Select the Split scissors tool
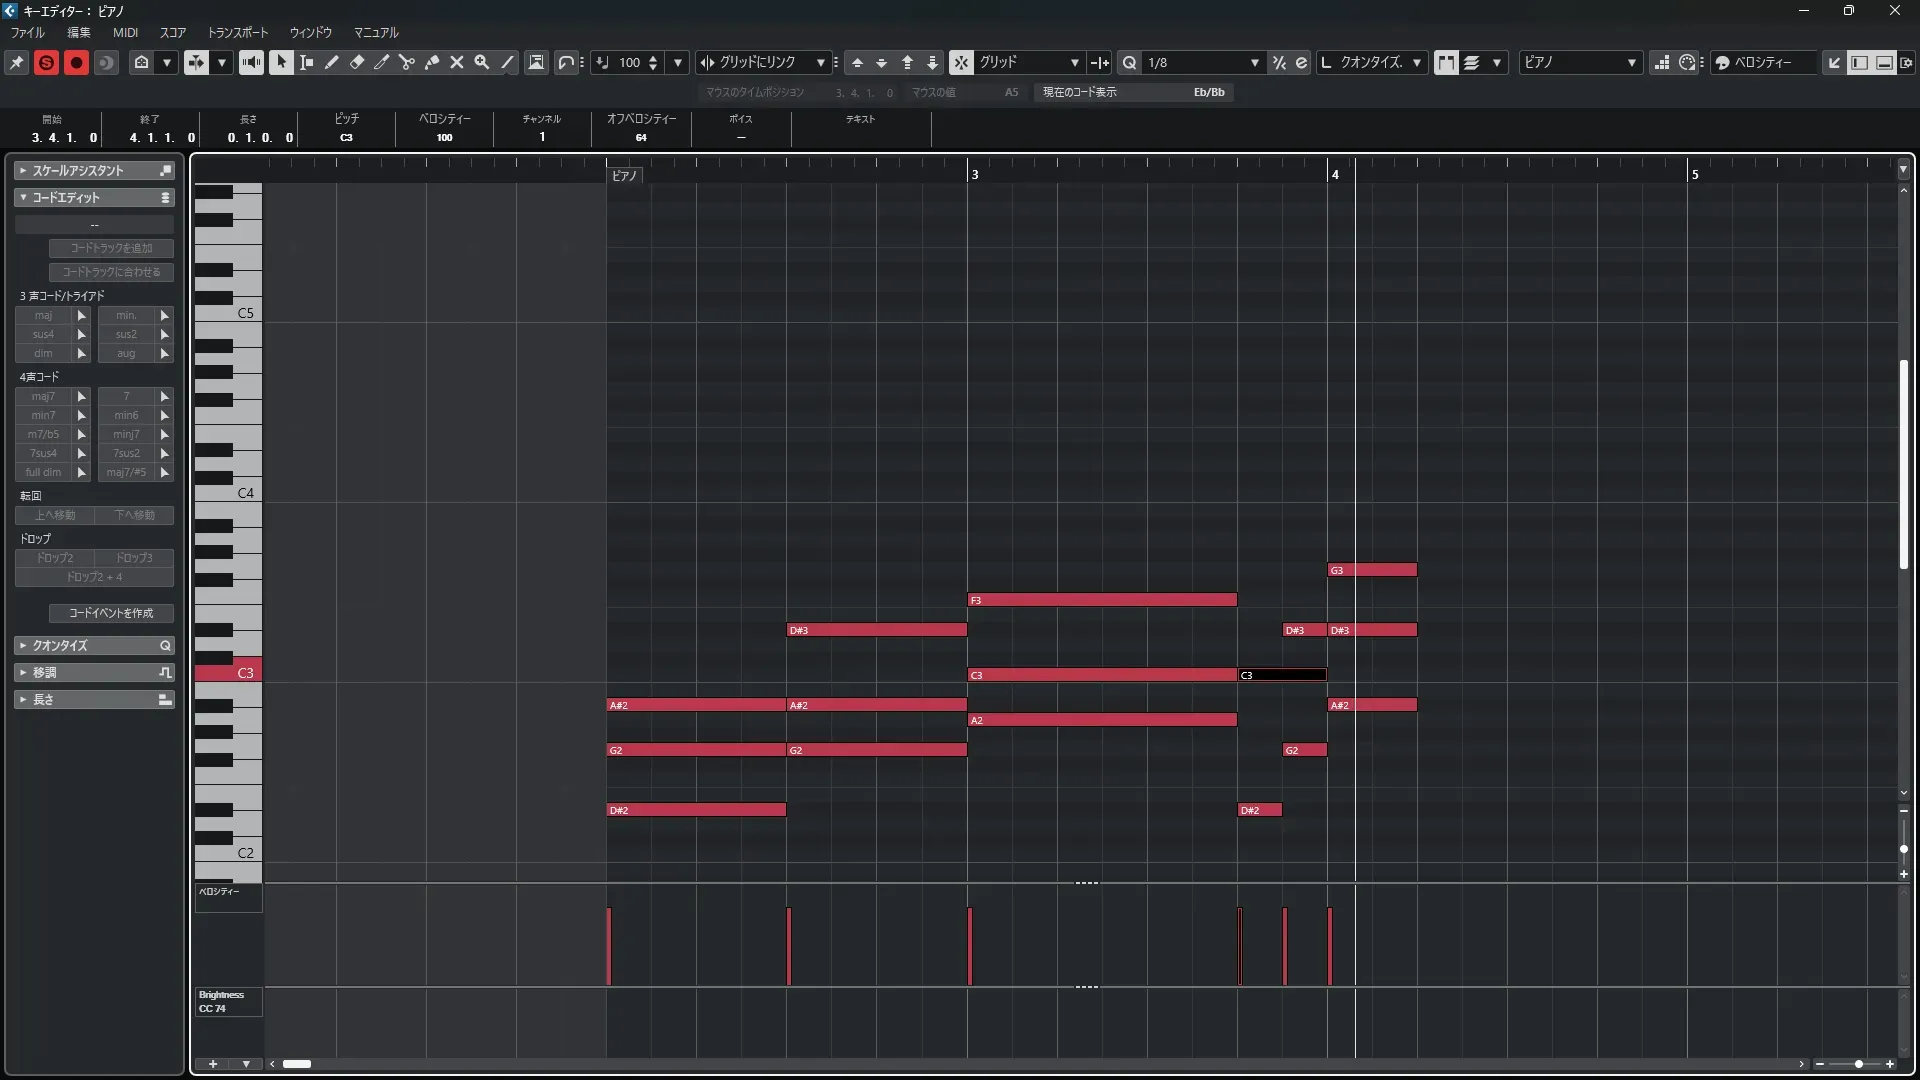The width and height of the screenshot is (1920, 1080). (407, 62)
